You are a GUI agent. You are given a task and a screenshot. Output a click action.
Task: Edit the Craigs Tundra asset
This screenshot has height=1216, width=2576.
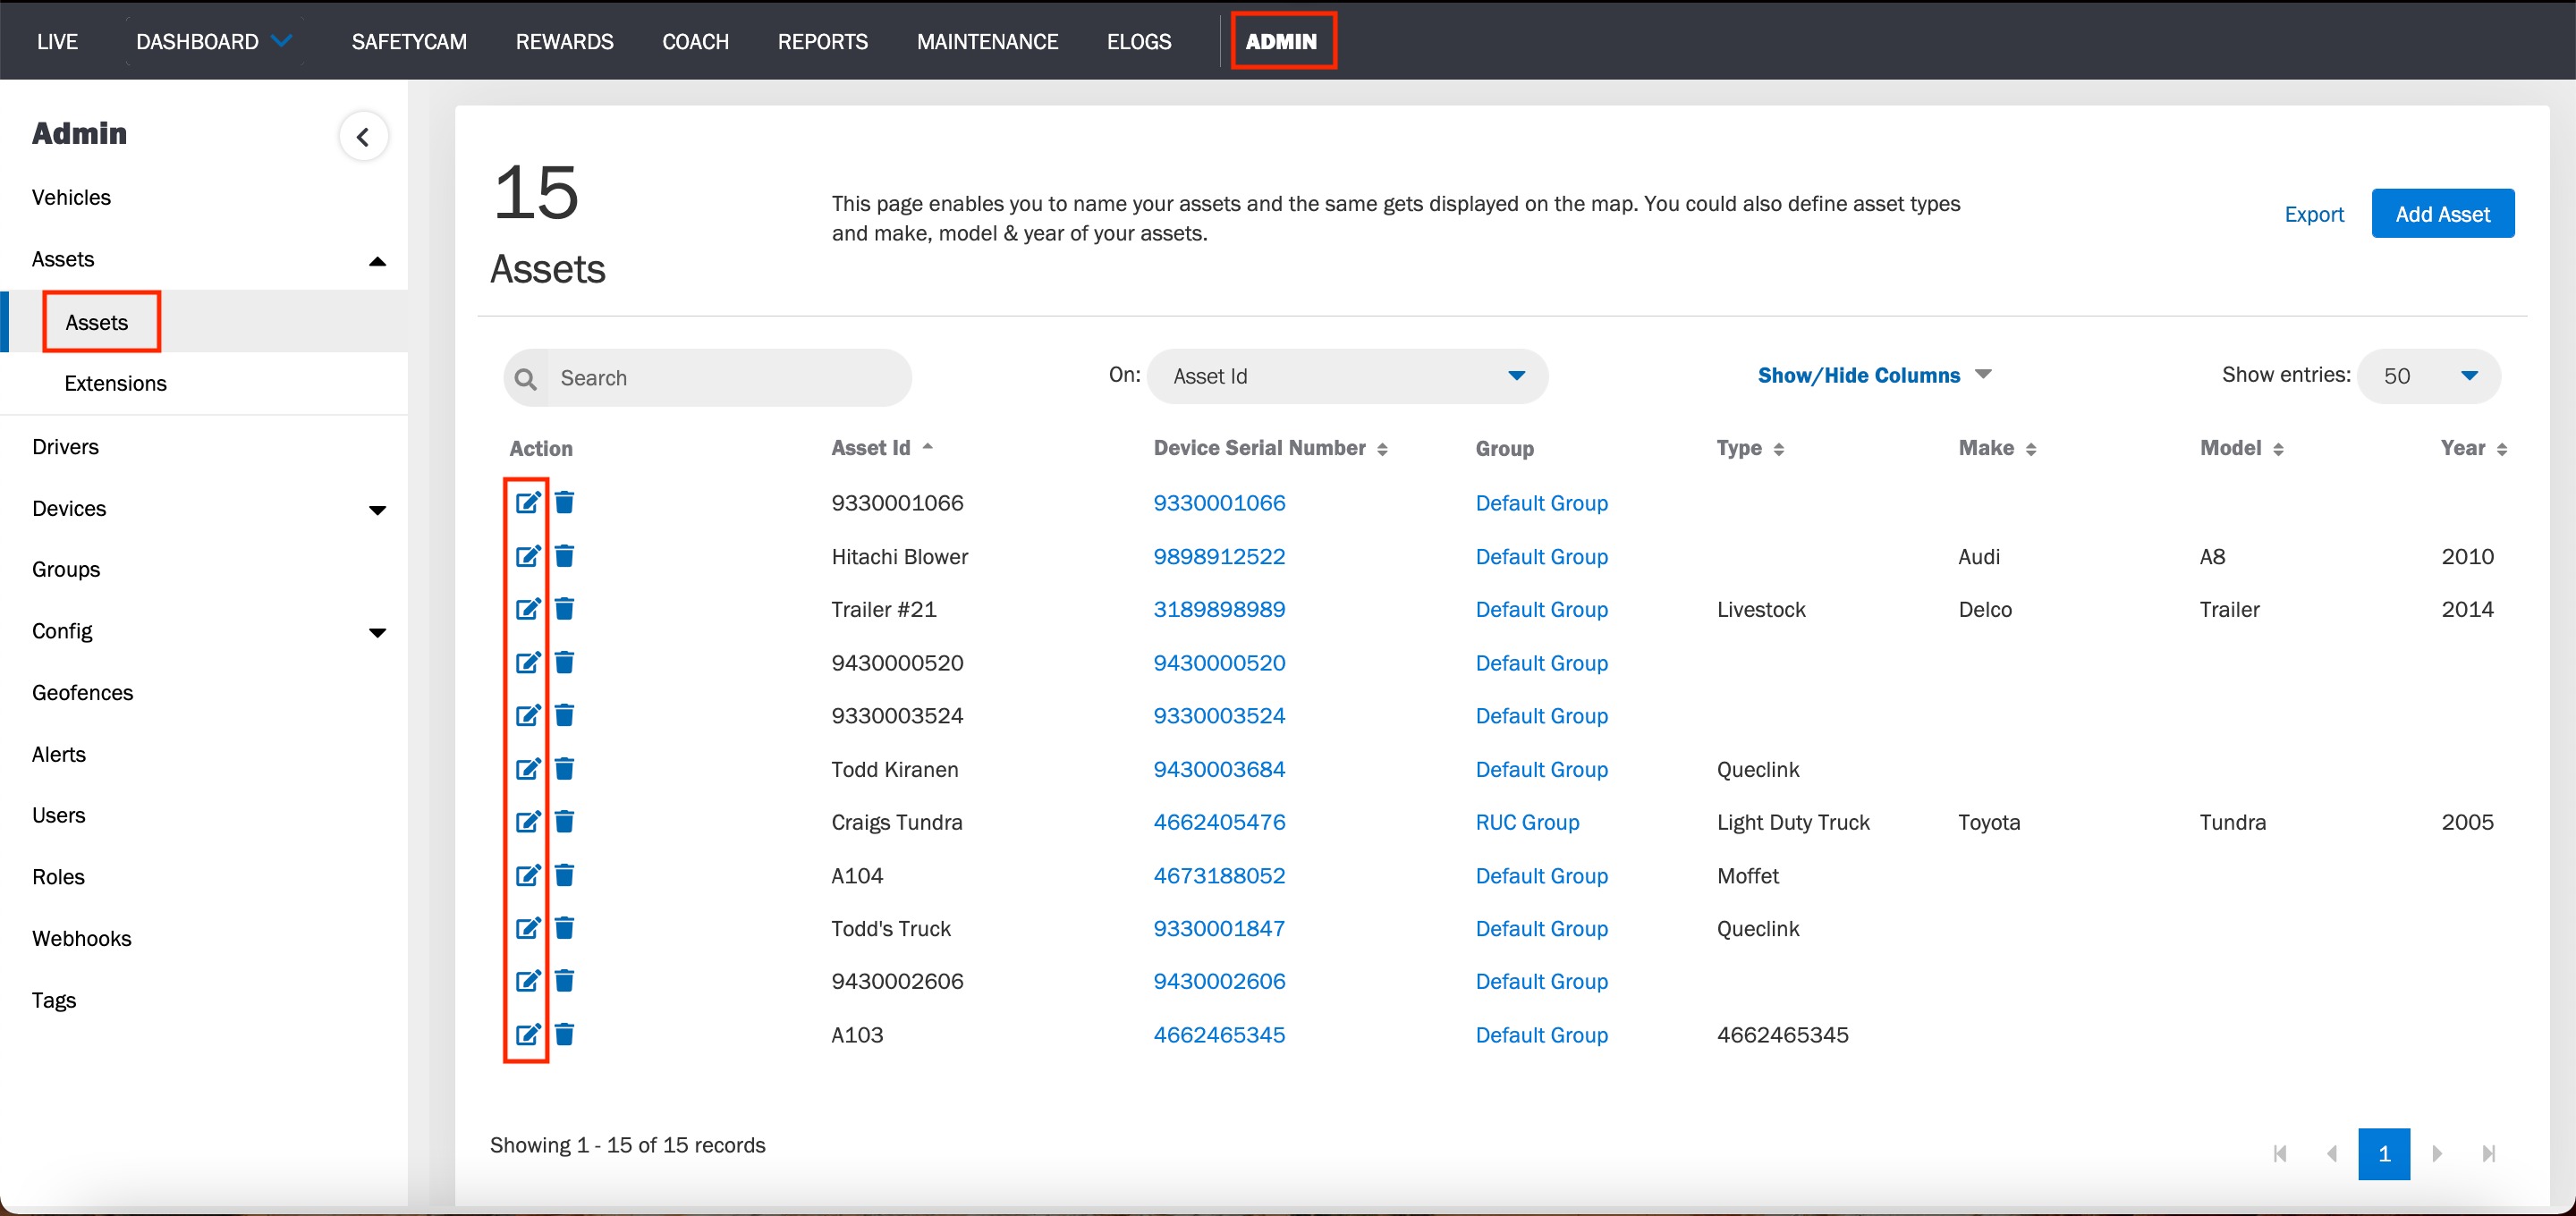[528, 822]
